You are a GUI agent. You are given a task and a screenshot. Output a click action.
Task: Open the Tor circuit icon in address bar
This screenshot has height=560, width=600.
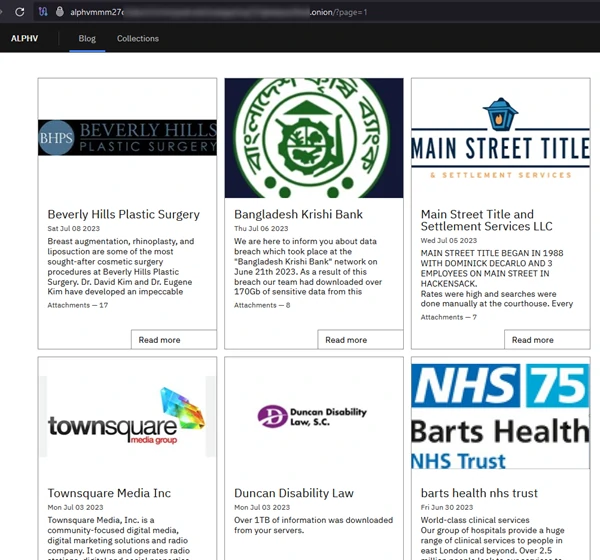click(x=43, y=12)
